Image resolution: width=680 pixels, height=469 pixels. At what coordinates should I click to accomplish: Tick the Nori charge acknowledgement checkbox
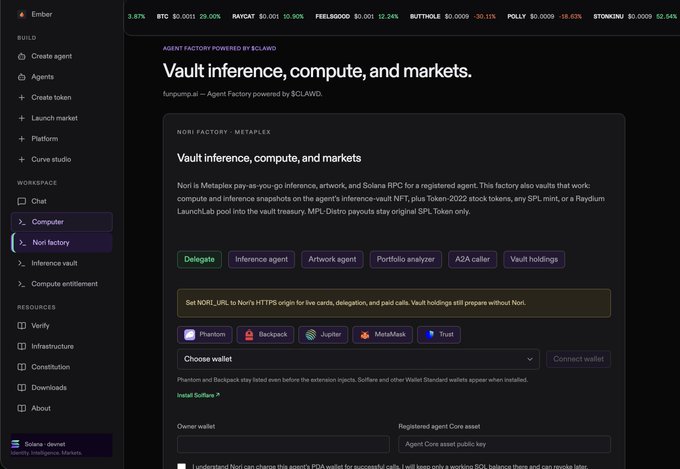tap(182, 466)
